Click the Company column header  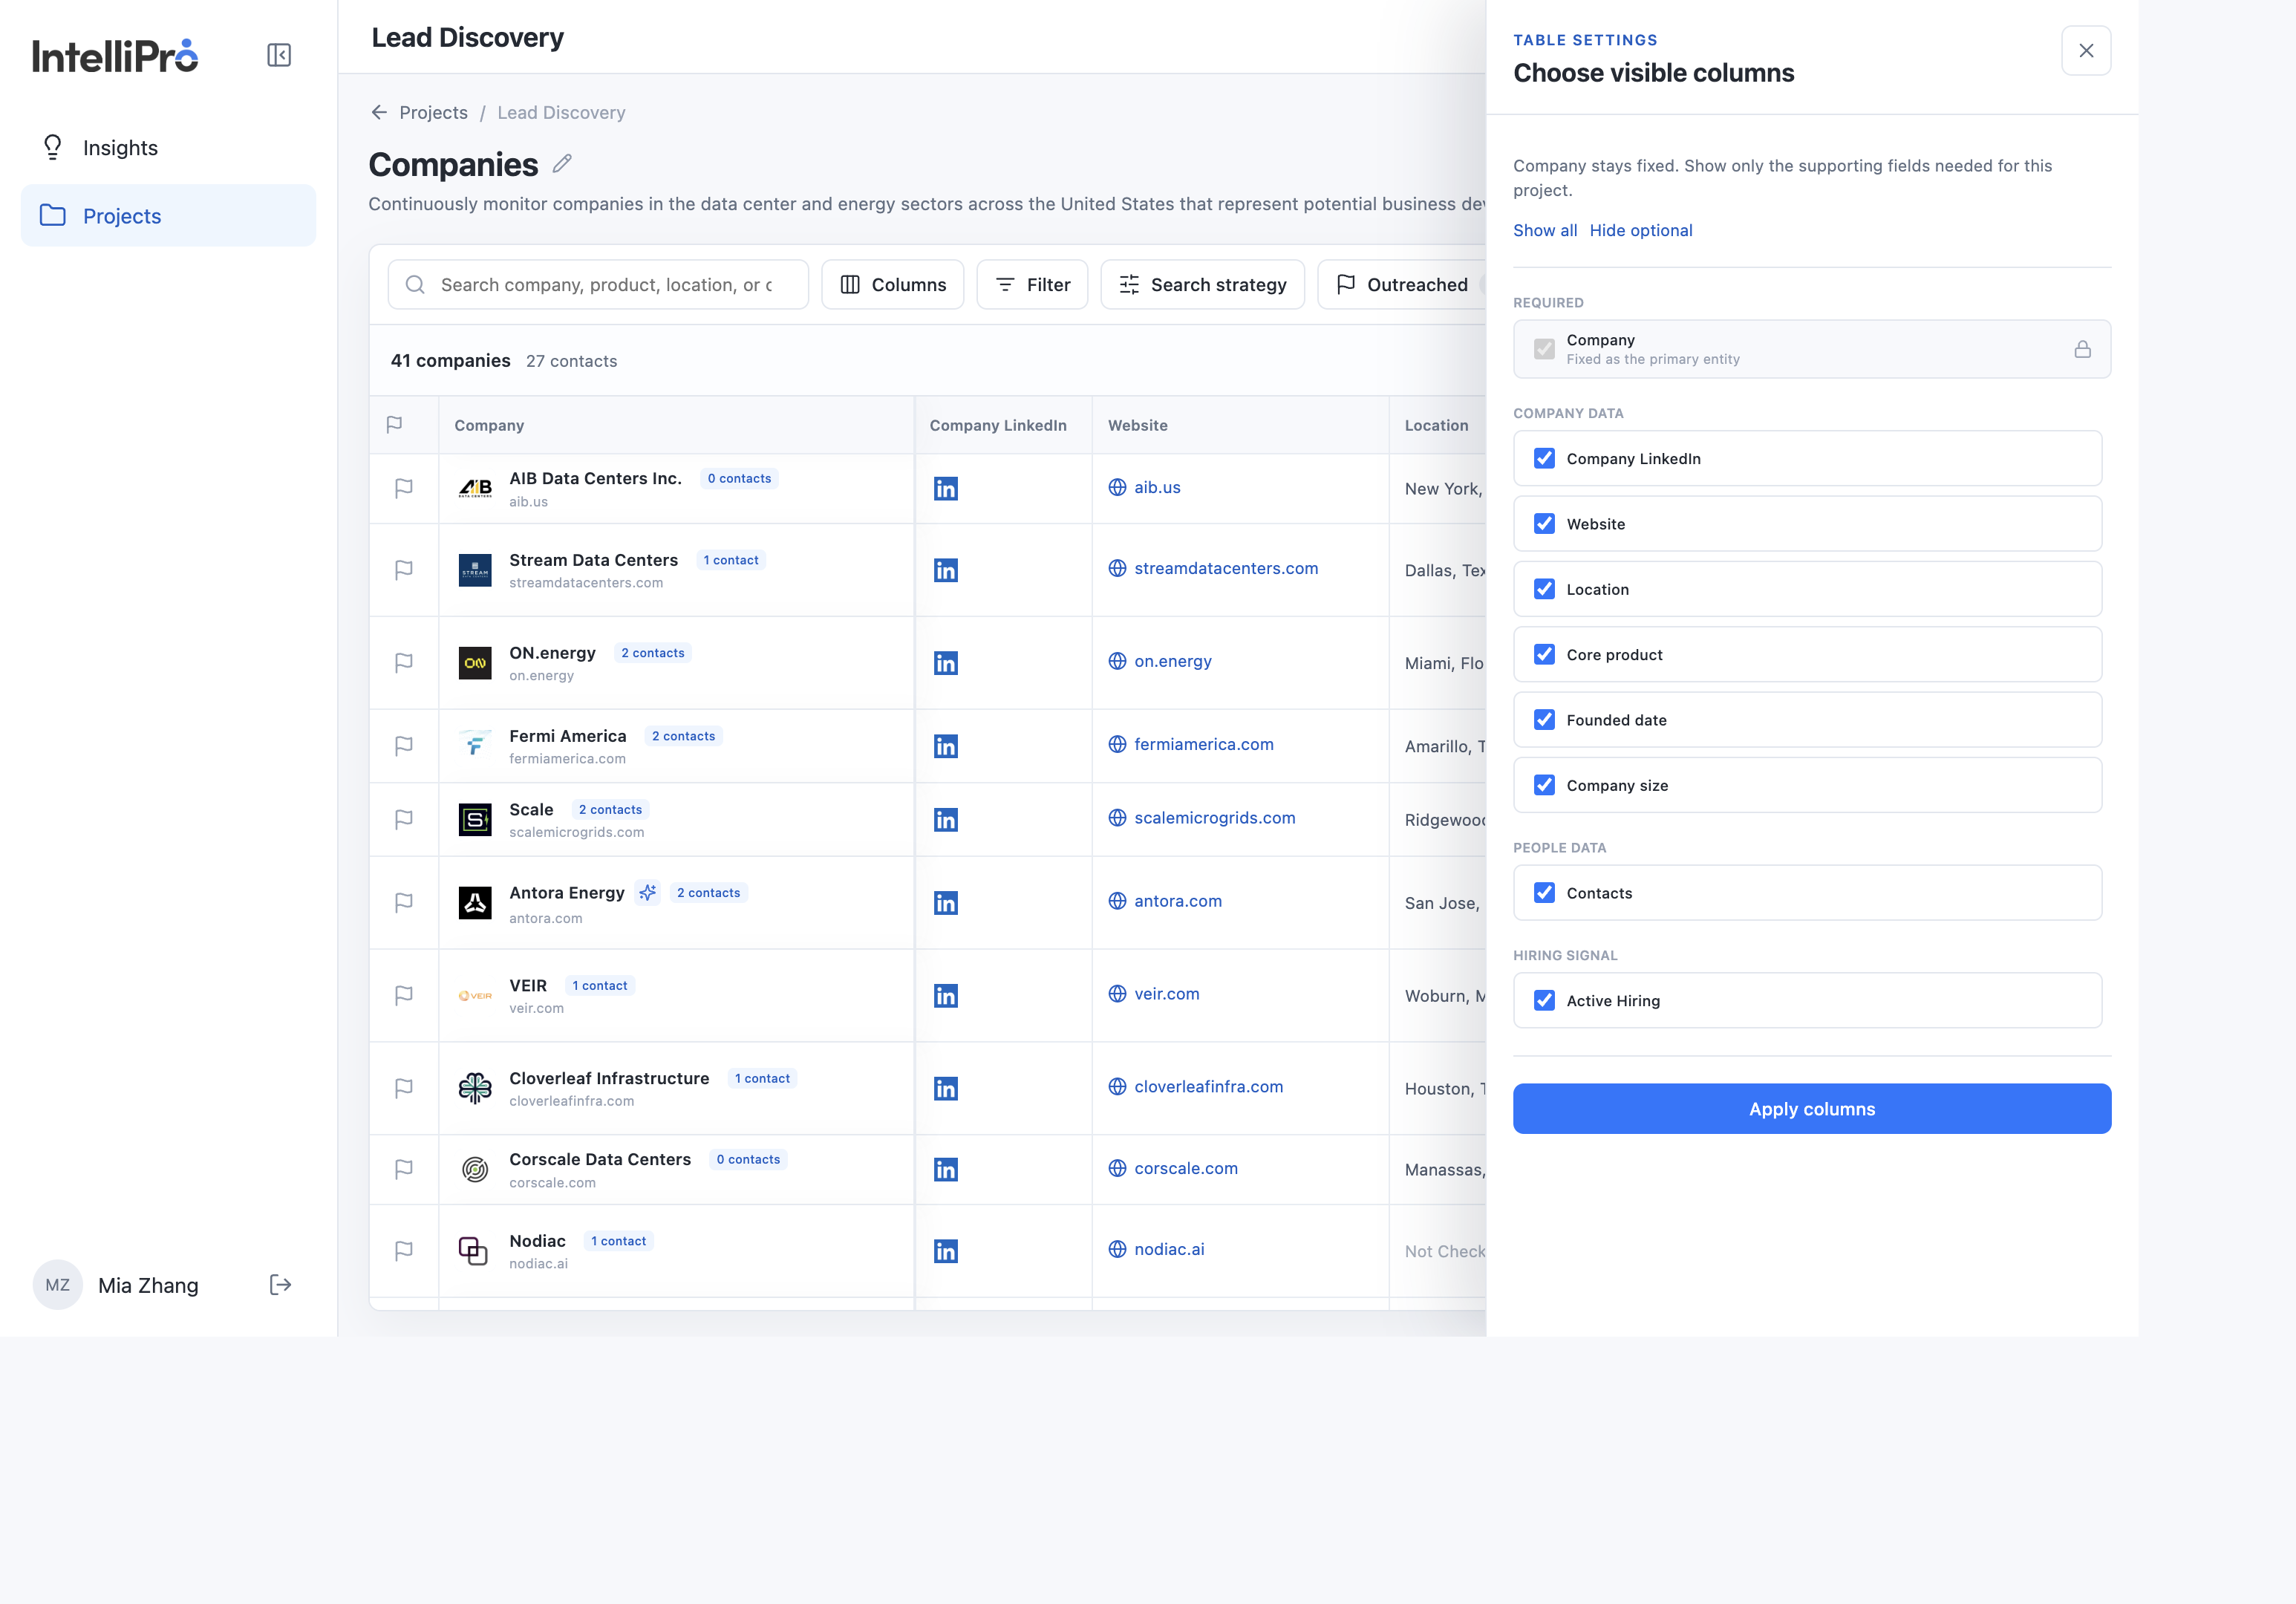point(676,425)
